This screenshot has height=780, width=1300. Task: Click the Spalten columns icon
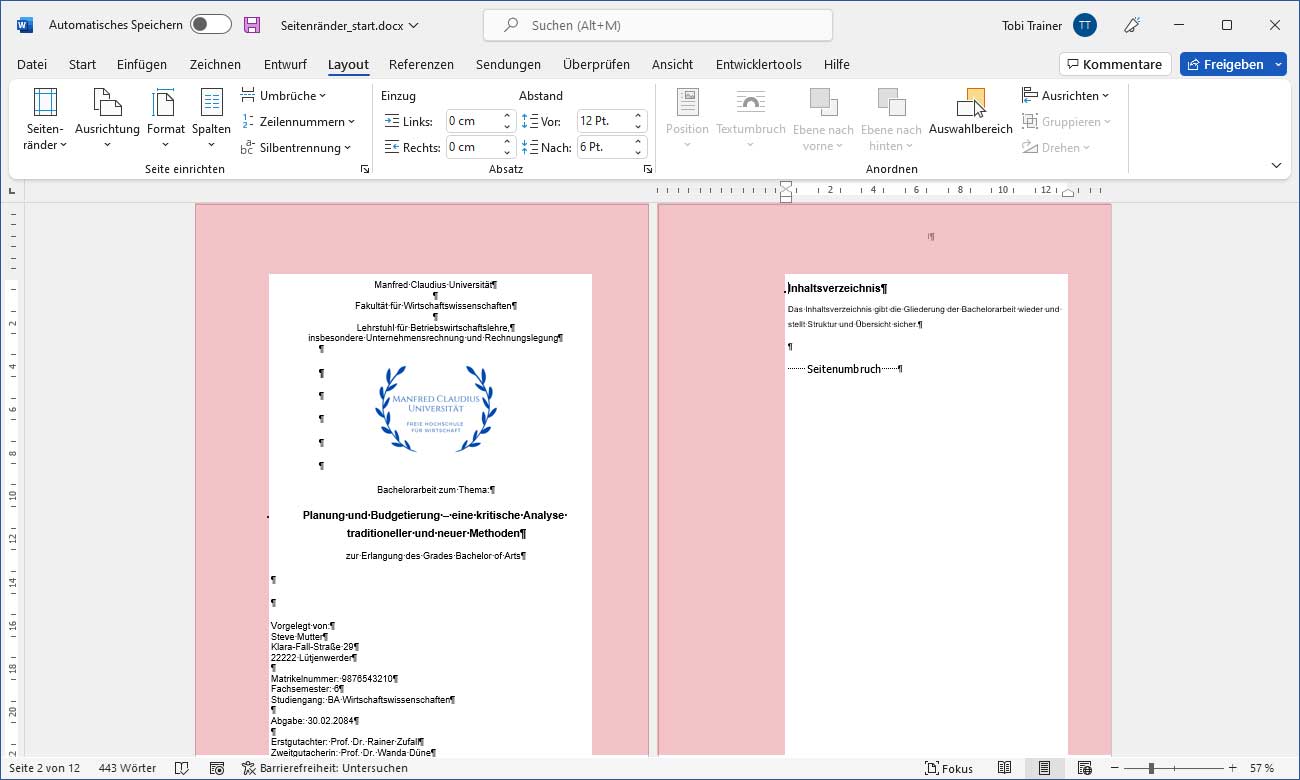211,104
